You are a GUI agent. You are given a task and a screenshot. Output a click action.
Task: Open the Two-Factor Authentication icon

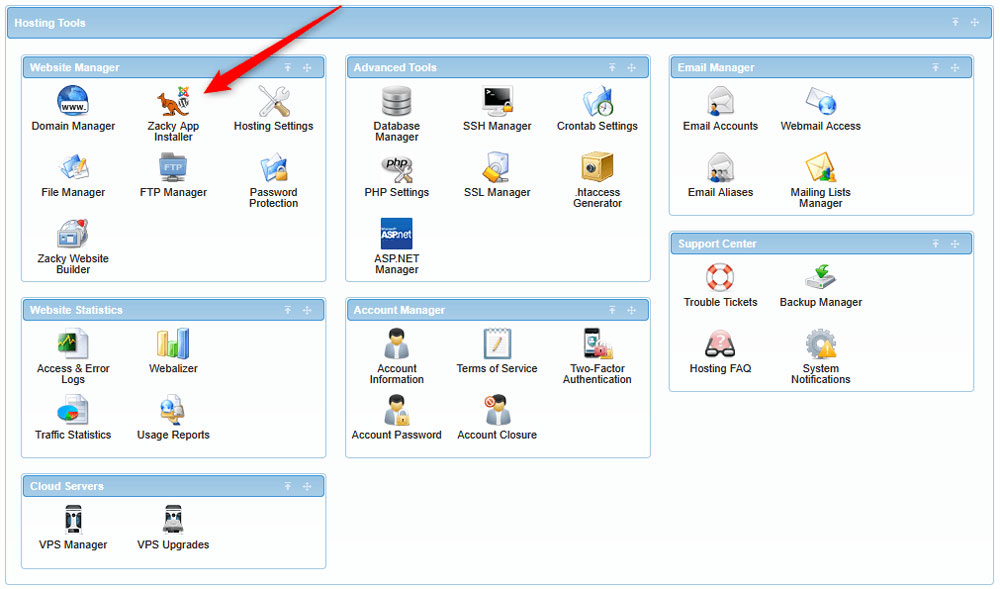tap(597, 343)
